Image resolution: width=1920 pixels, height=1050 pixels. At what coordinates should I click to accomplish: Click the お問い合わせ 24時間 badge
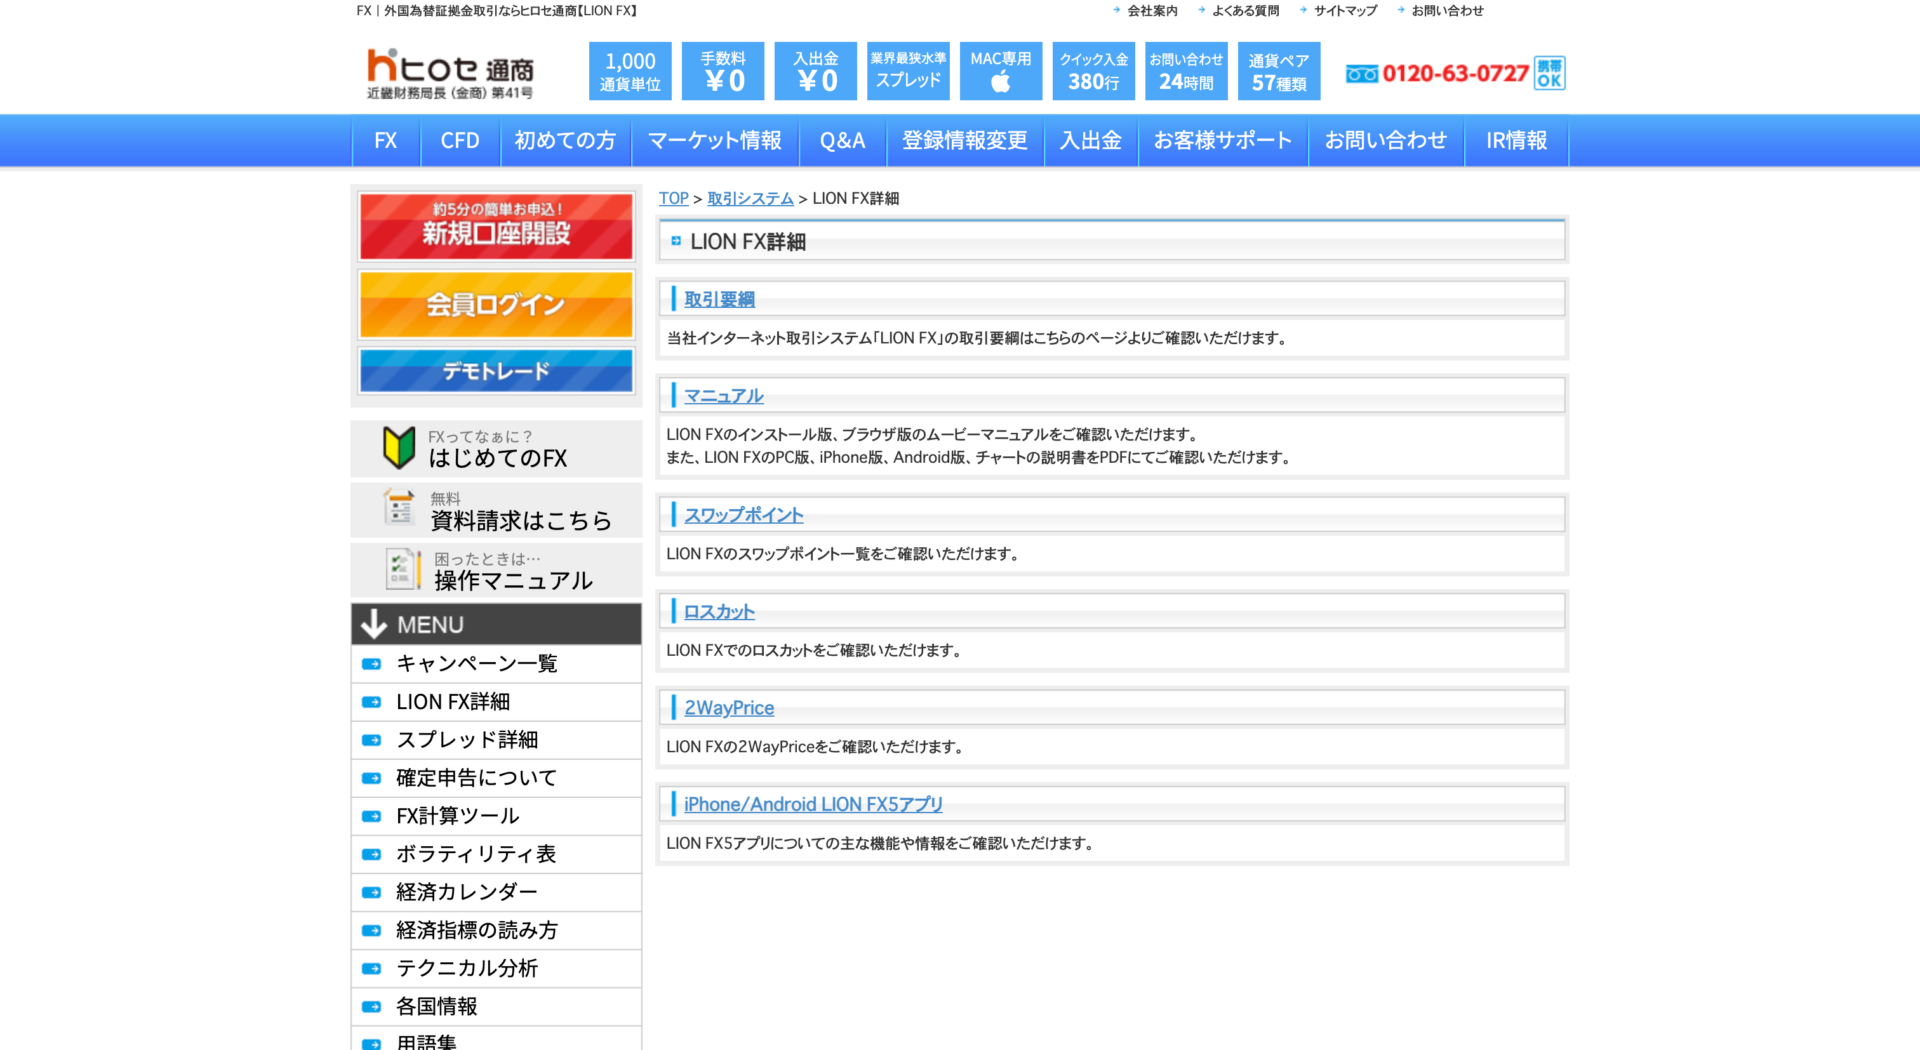pyautogui.click(x=1186, y=71)
